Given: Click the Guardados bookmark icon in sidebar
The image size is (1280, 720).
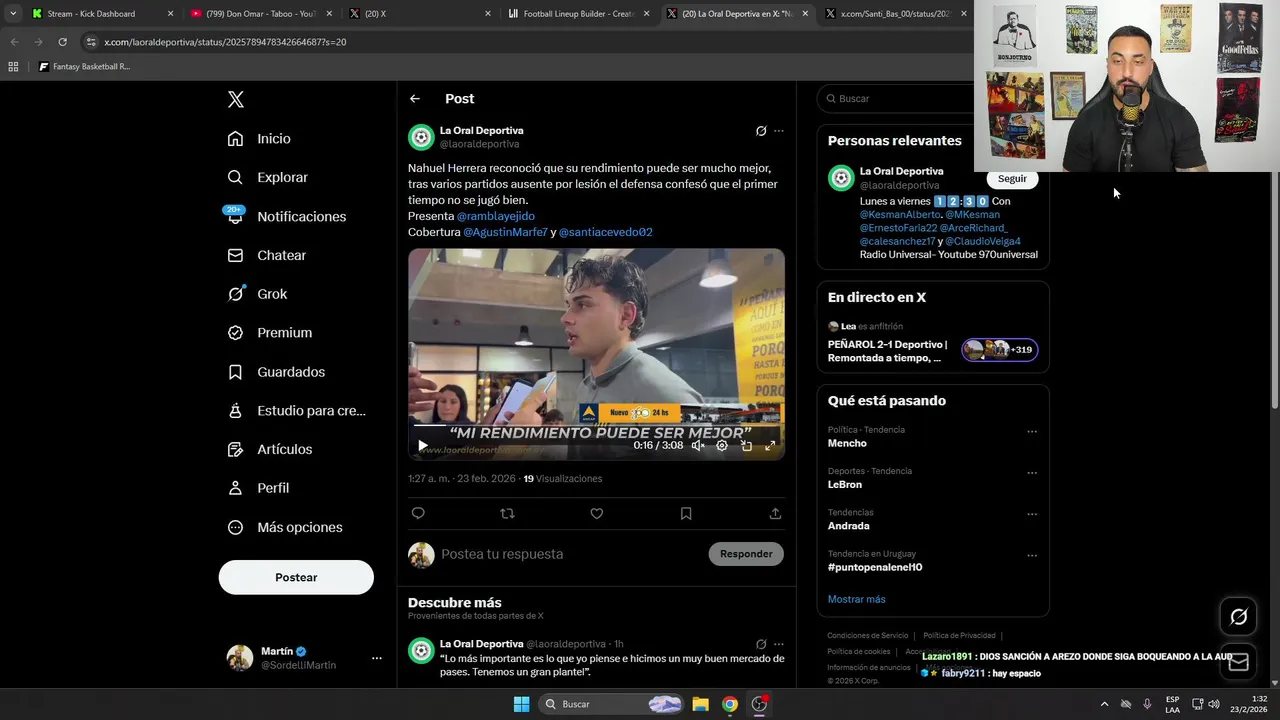Looking at the screenshot, I should 235,372.
